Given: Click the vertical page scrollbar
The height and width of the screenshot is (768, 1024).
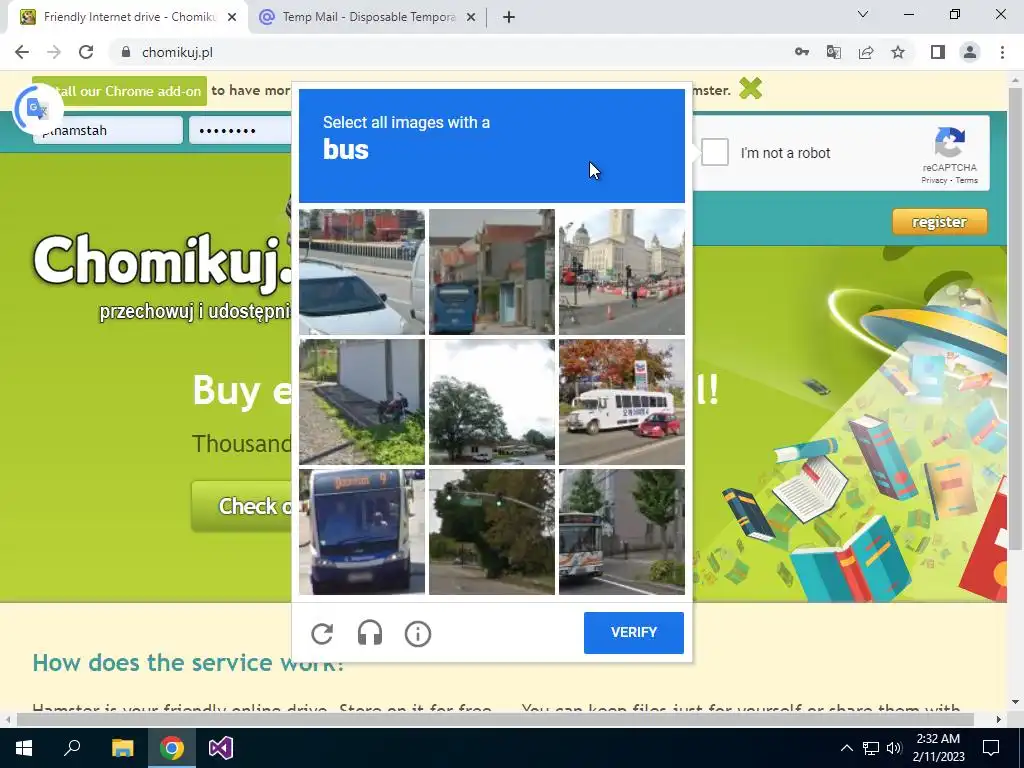Looking at the screenshot, I should 1016,320.
